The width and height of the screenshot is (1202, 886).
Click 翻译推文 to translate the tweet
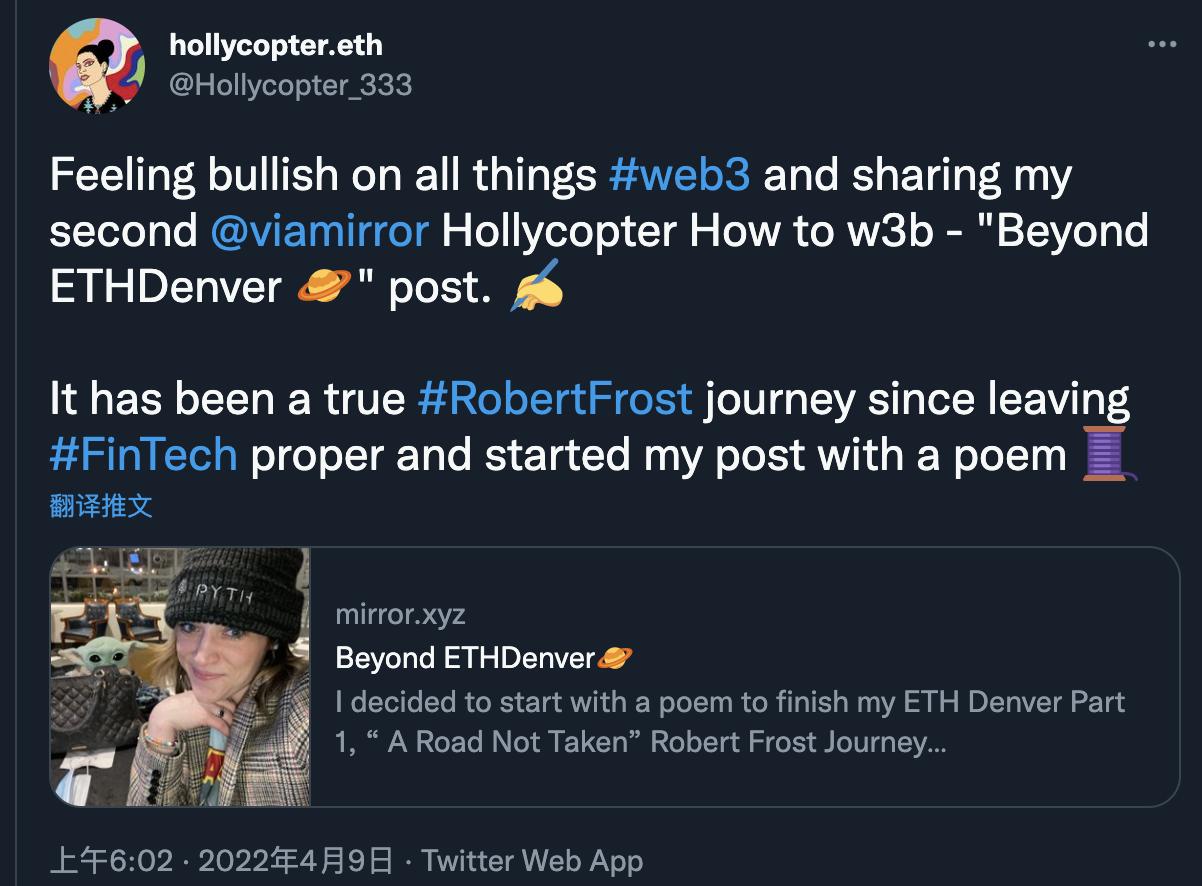(101, 506)
